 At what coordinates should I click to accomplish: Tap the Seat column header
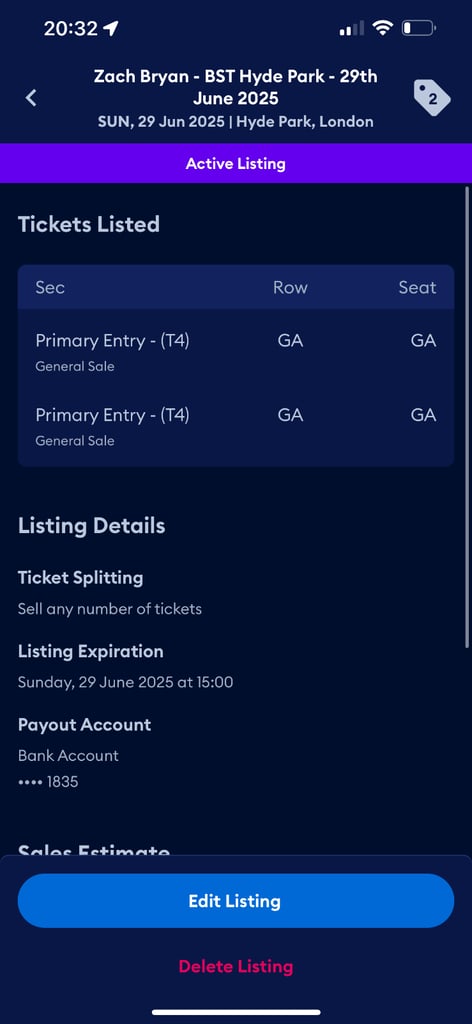[x=417, y=287]
